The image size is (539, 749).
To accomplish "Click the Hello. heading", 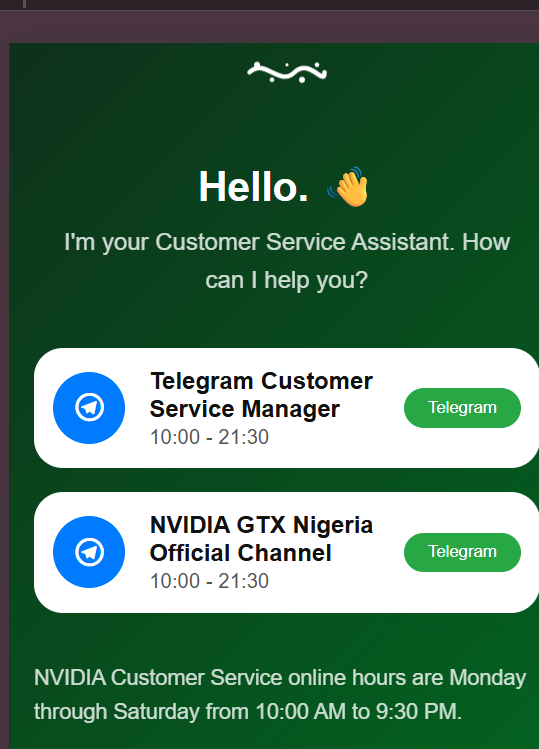I will [x=254, y=187].
